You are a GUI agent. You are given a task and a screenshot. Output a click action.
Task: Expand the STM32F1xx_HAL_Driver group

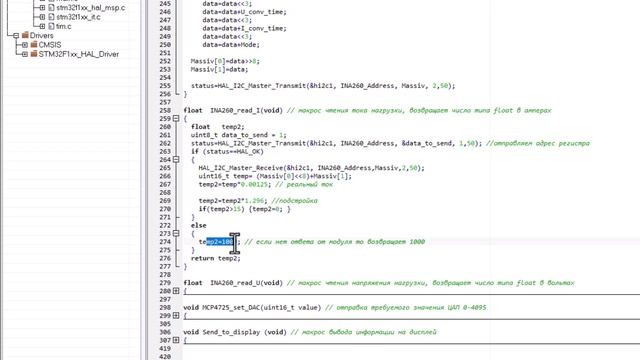(25, 54)
